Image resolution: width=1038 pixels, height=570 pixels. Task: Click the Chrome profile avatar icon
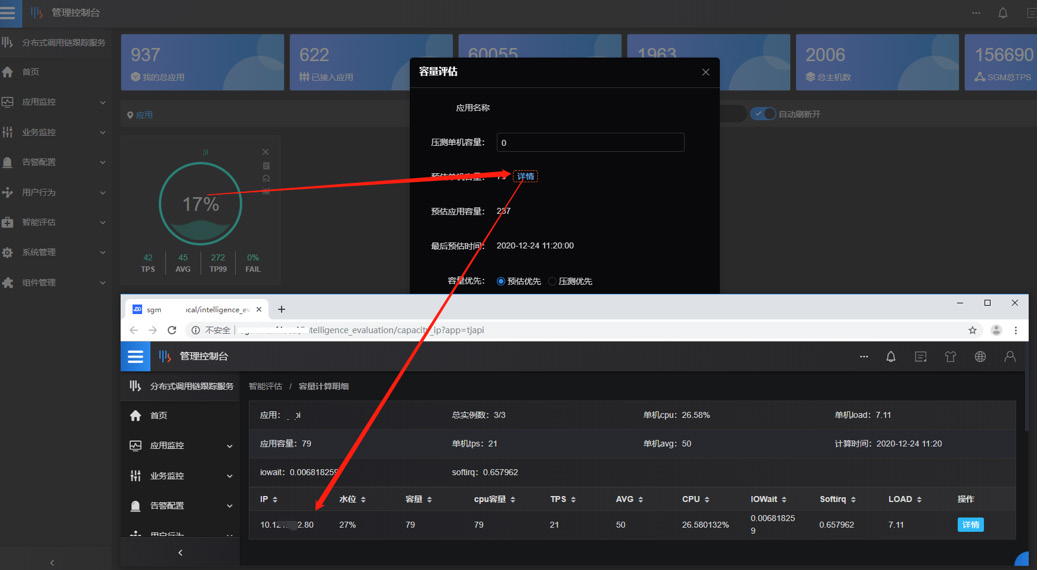996,330
